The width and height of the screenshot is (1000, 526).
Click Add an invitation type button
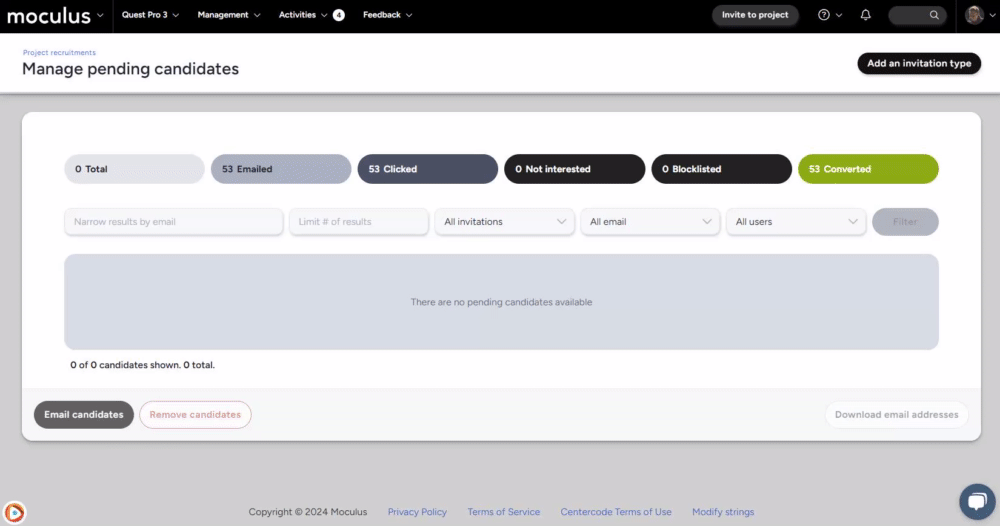click(919, 63)
